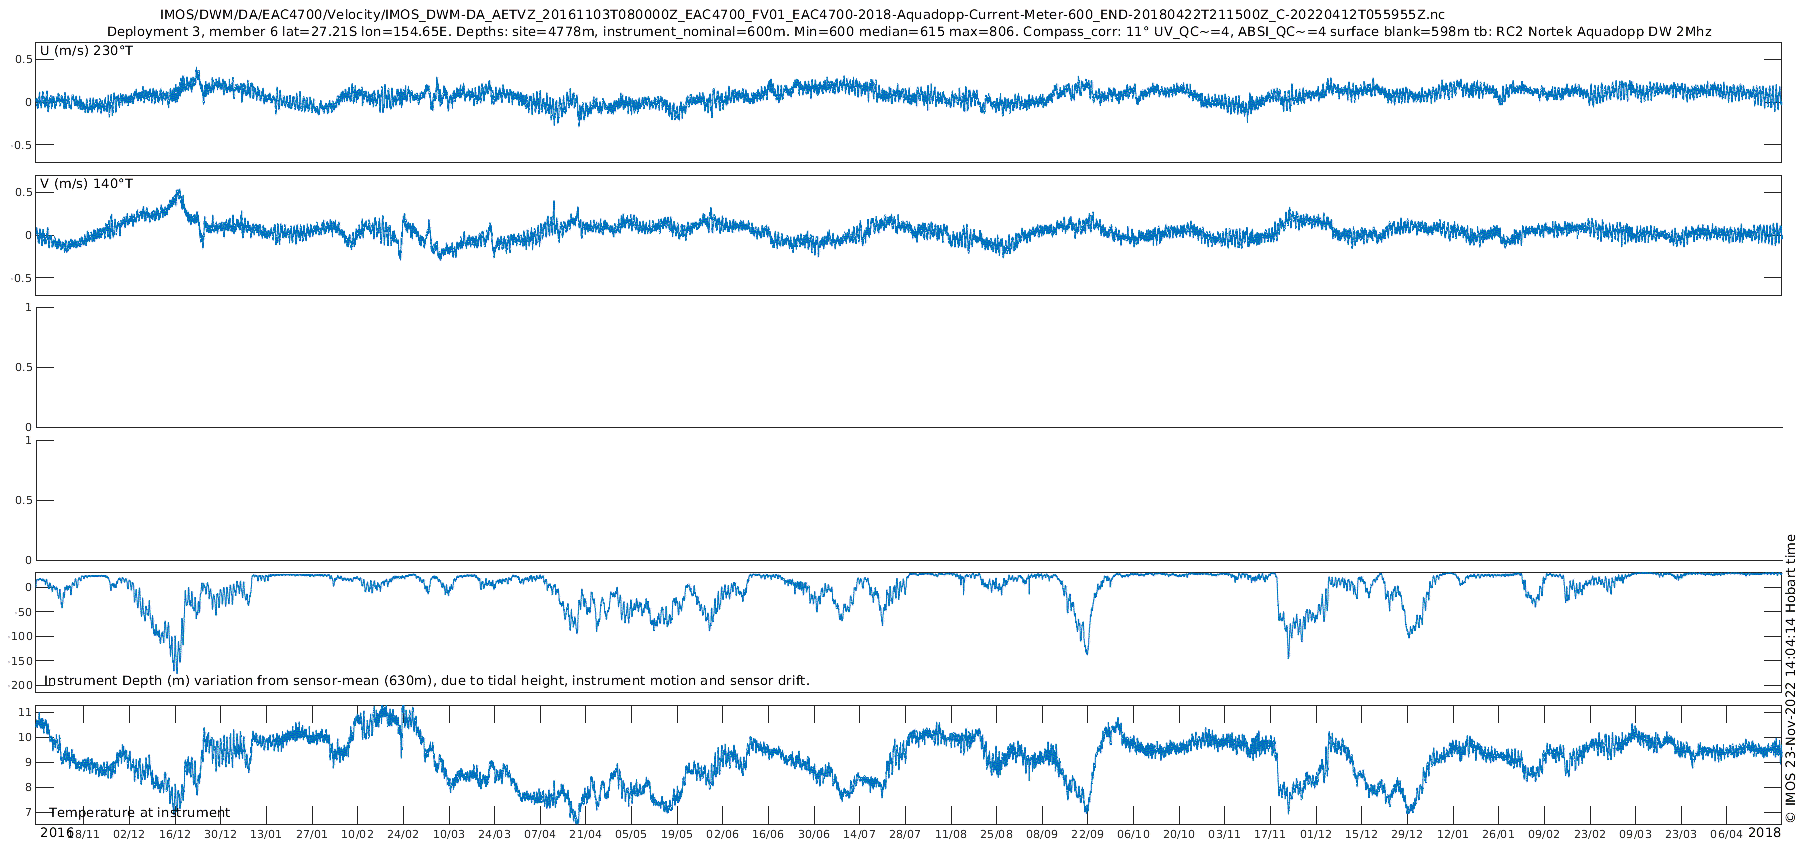Select the '14/07' date tick label
The image size is (1800, 850).
(860, 834)
